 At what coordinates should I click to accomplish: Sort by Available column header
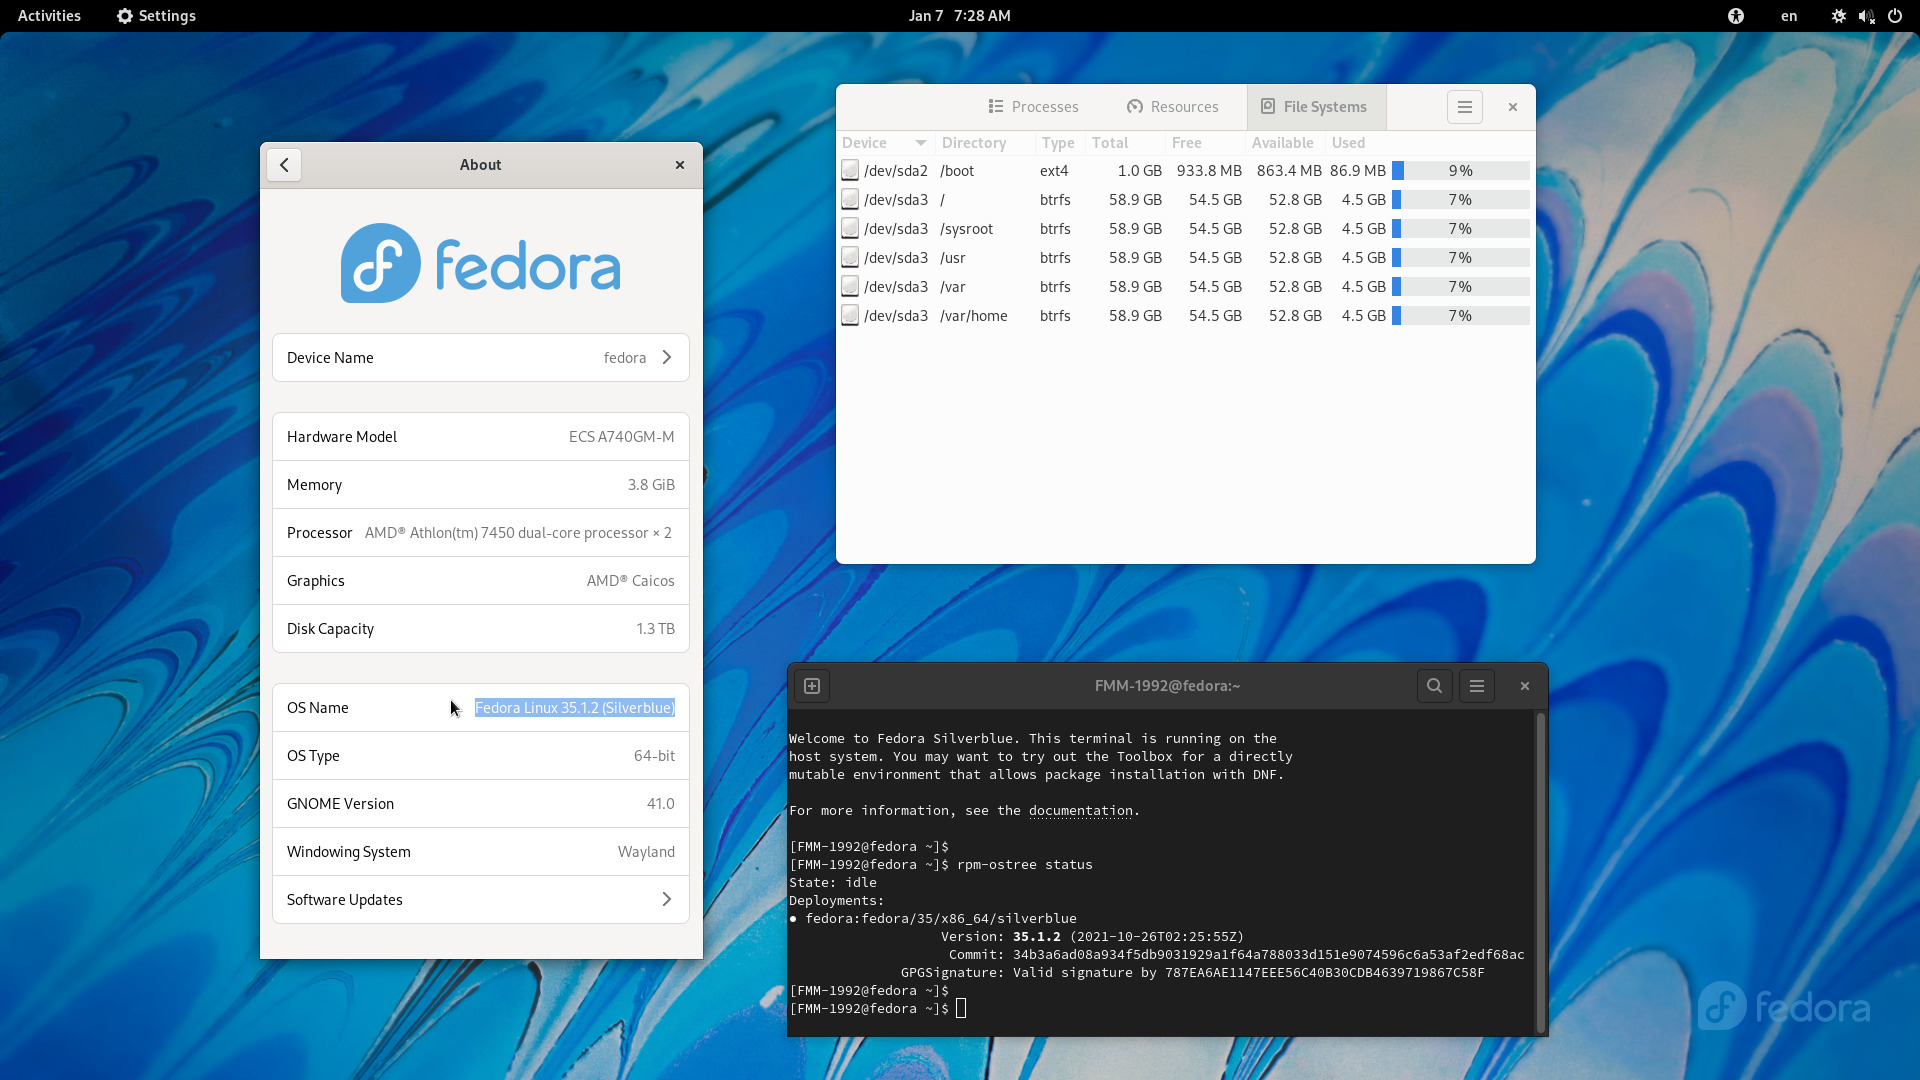tap(1285, 143)
